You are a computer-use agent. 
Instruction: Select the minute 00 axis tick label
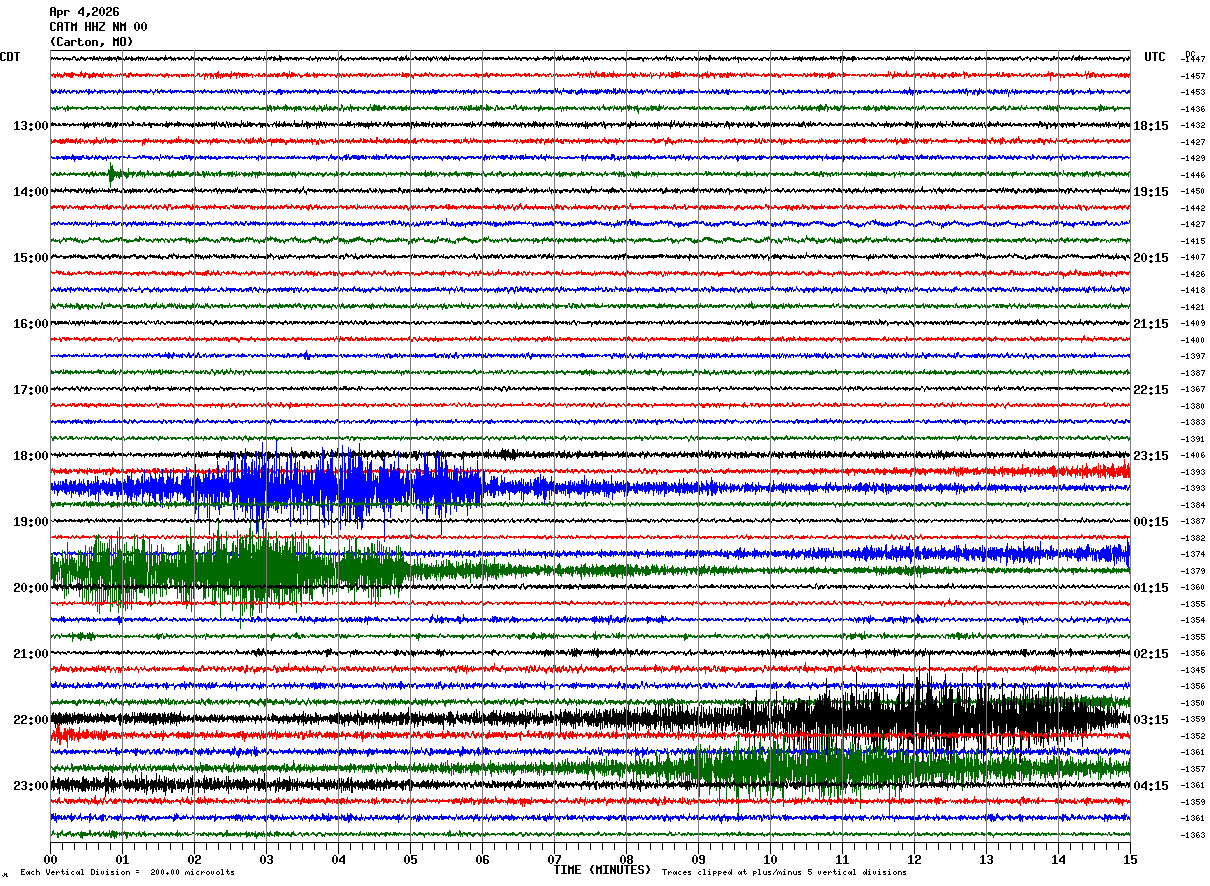tap(50, 859)
